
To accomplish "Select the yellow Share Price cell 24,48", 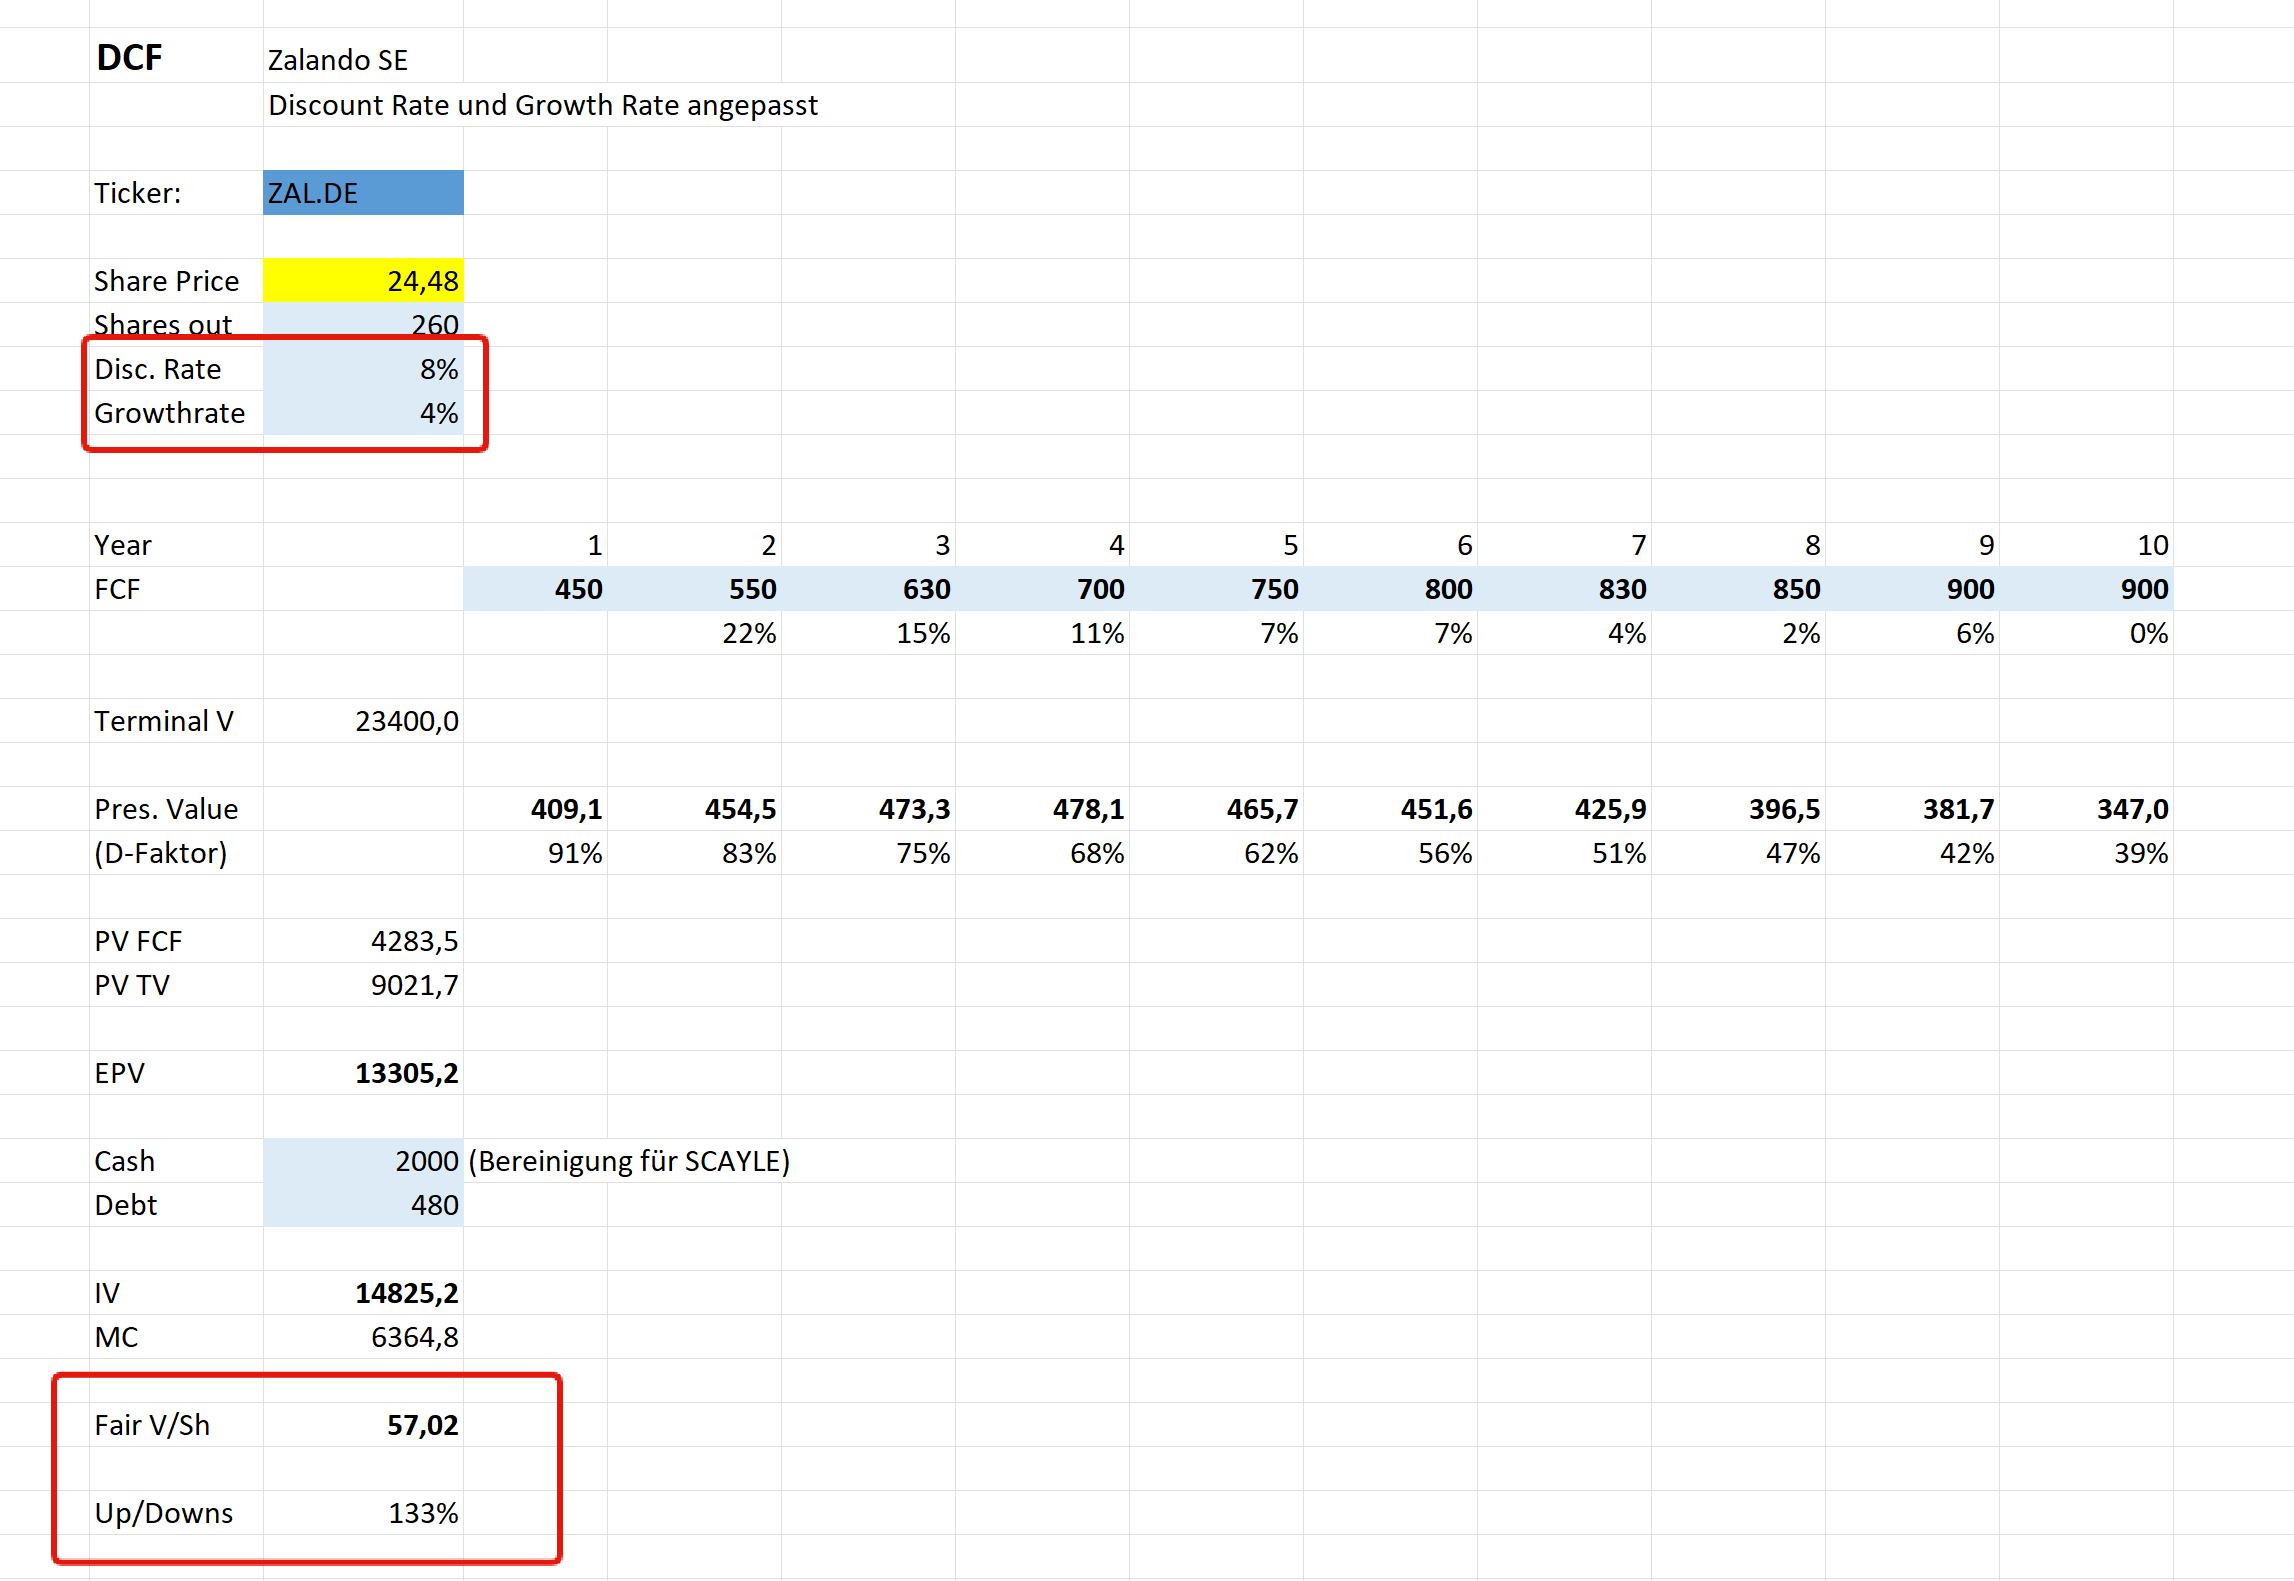I will coord(363,281).
